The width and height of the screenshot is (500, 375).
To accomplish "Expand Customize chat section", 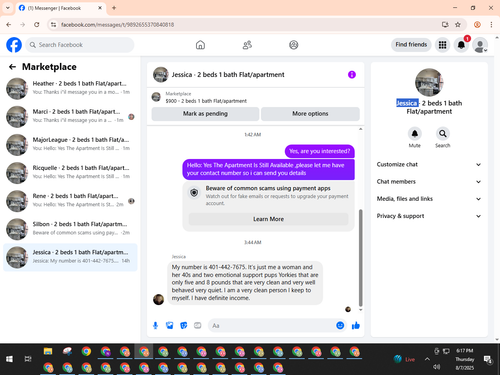I will (429, 165).
